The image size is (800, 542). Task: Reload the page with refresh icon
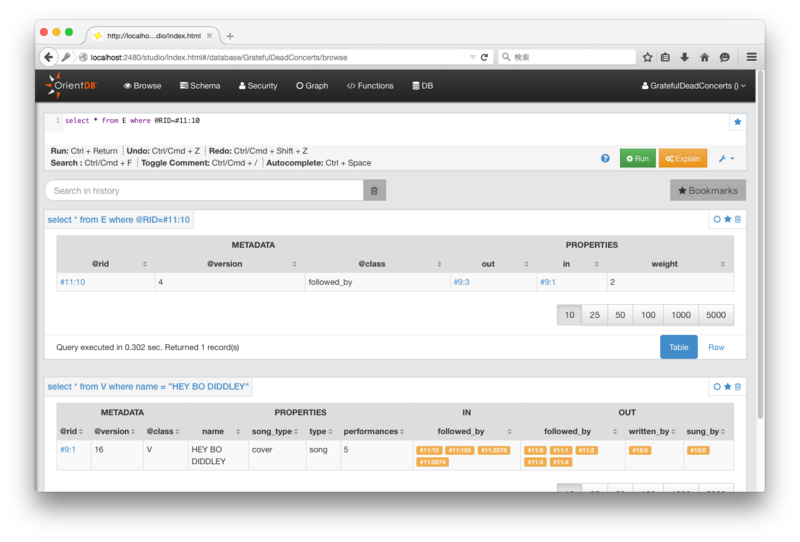point(484,57)
